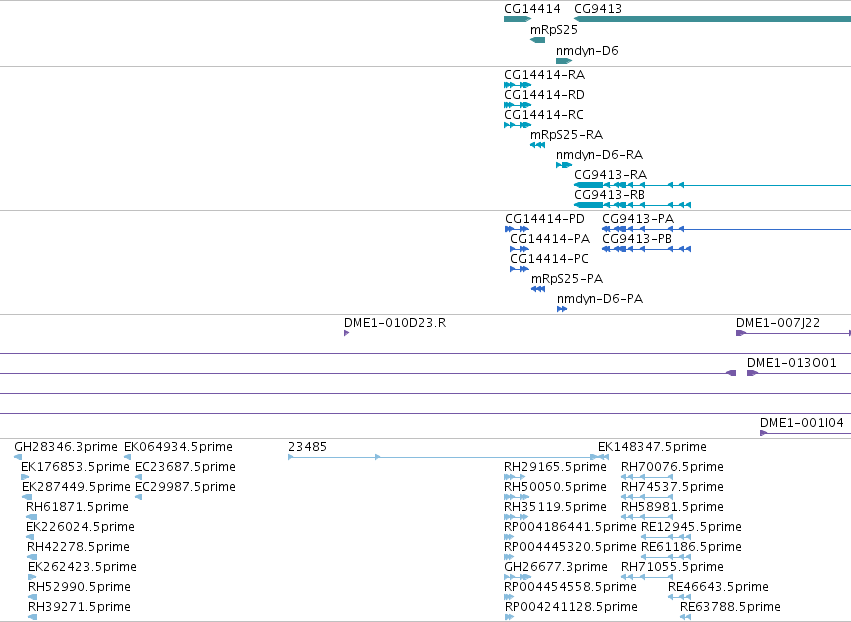Click the CG14414 gene label
The height and width of the screenshot is (622, 851).
(532, 9)
